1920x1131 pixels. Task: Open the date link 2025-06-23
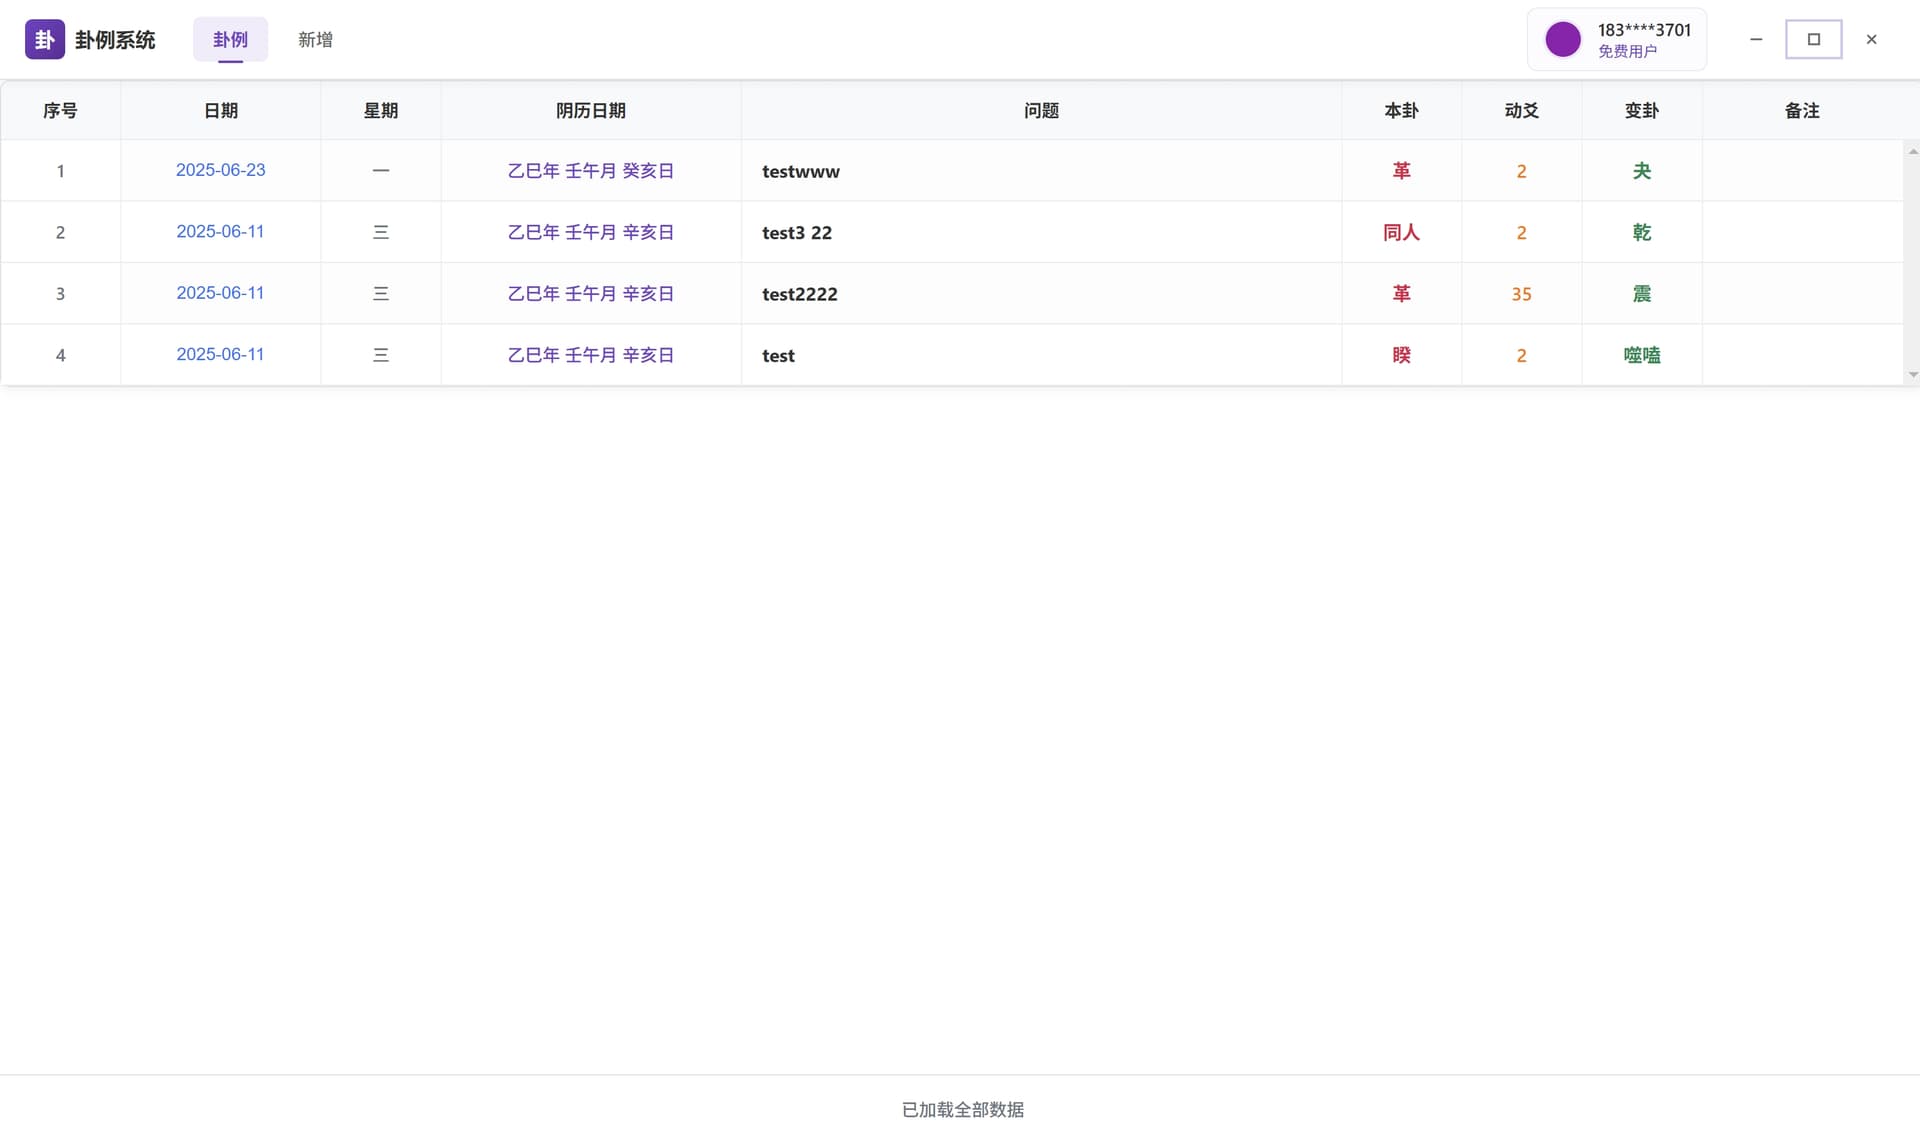pyautogui.click(x=220, y=170)
